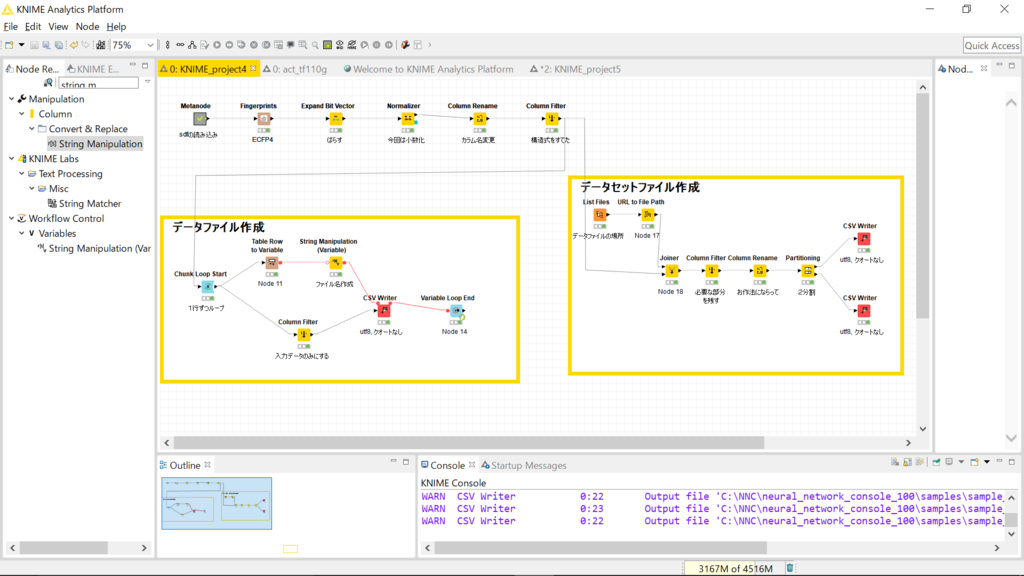The width and height of the screenshot is (1024, 576).
Task: Select the Metanode node on canvas
Action: click(200, 119)
